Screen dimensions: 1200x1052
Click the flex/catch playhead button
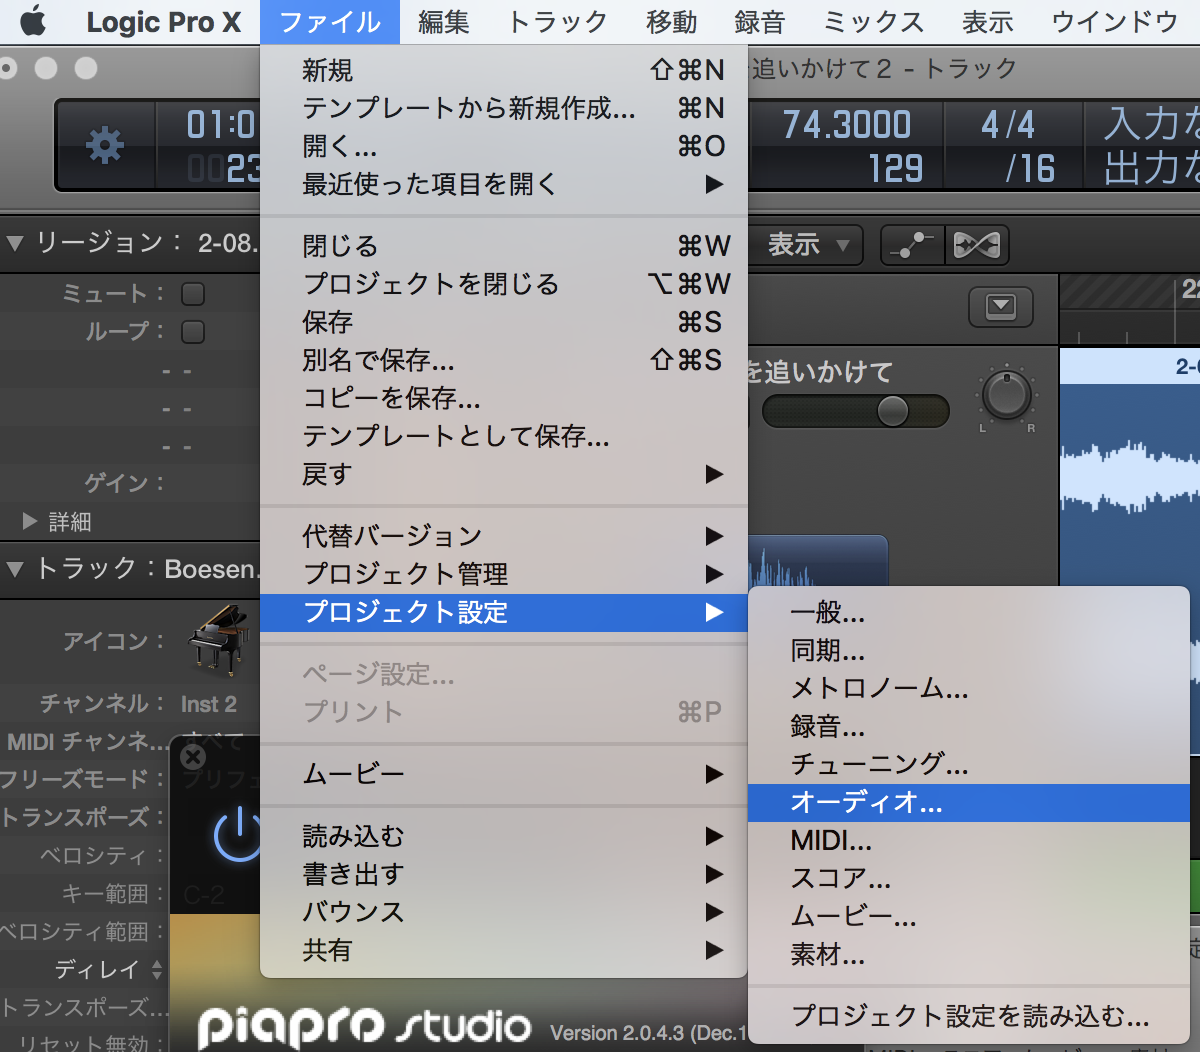point(976,245)
